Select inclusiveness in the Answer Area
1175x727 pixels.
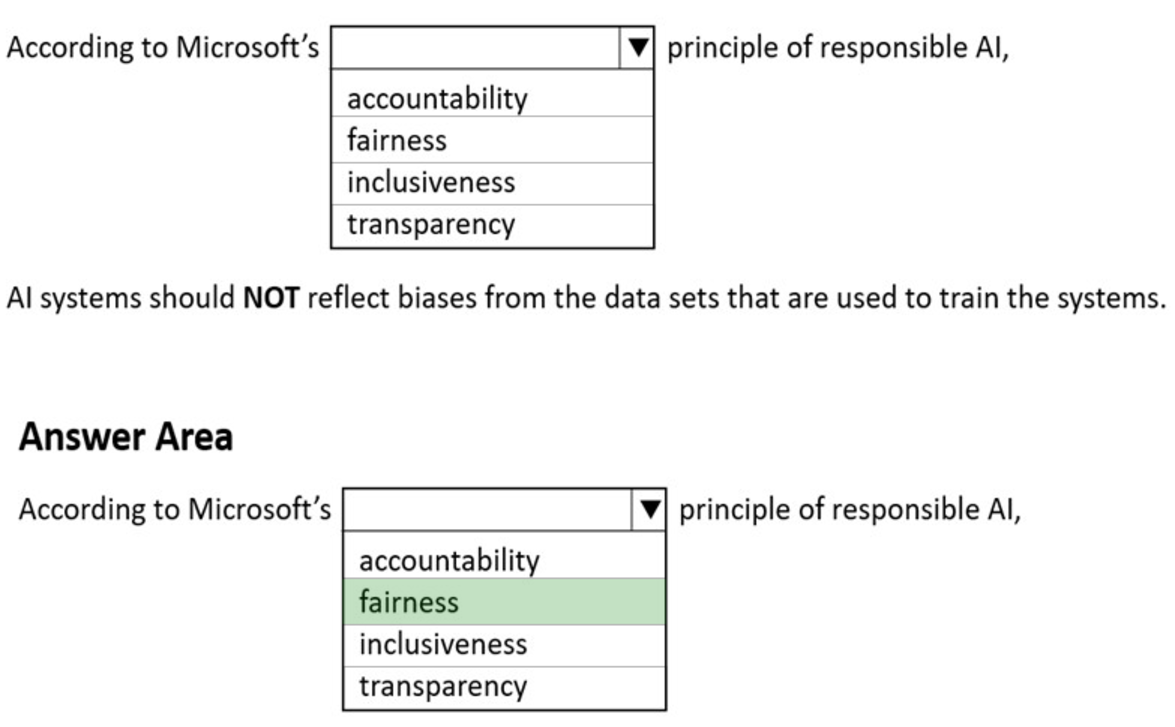pyautogui.click(x=443, y=644)
